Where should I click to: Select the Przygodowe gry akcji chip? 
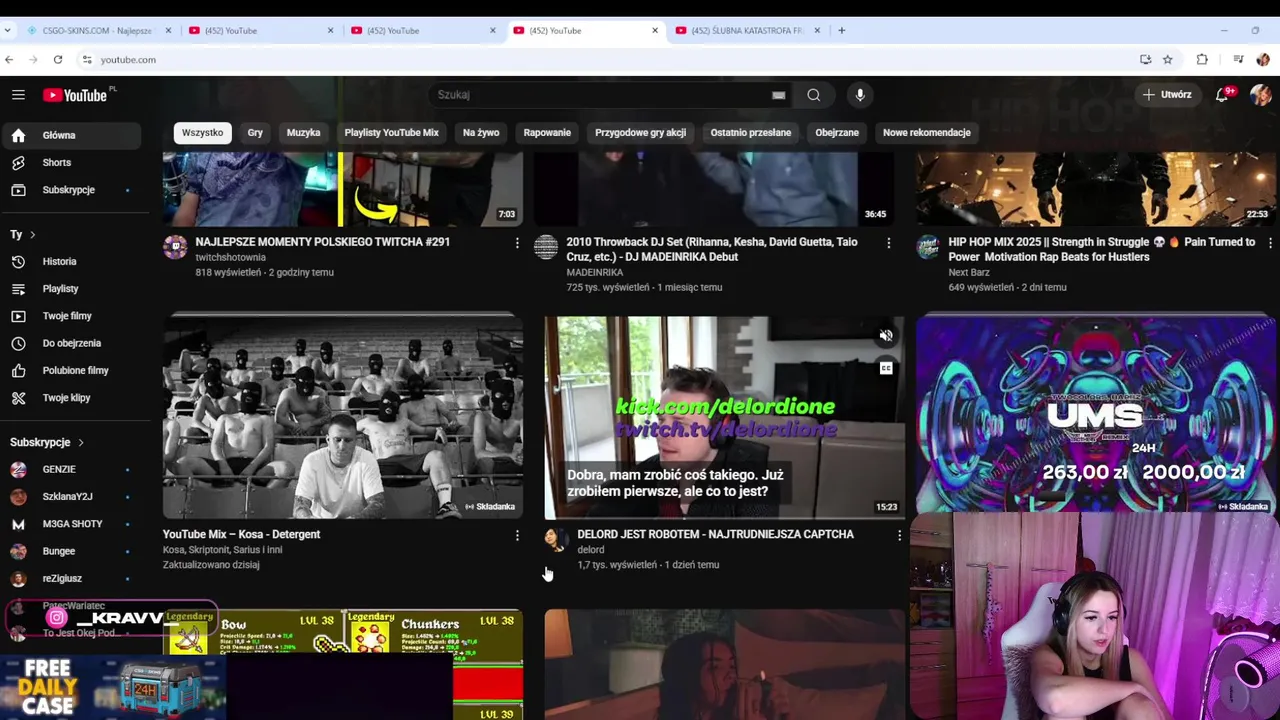[640, 132]
